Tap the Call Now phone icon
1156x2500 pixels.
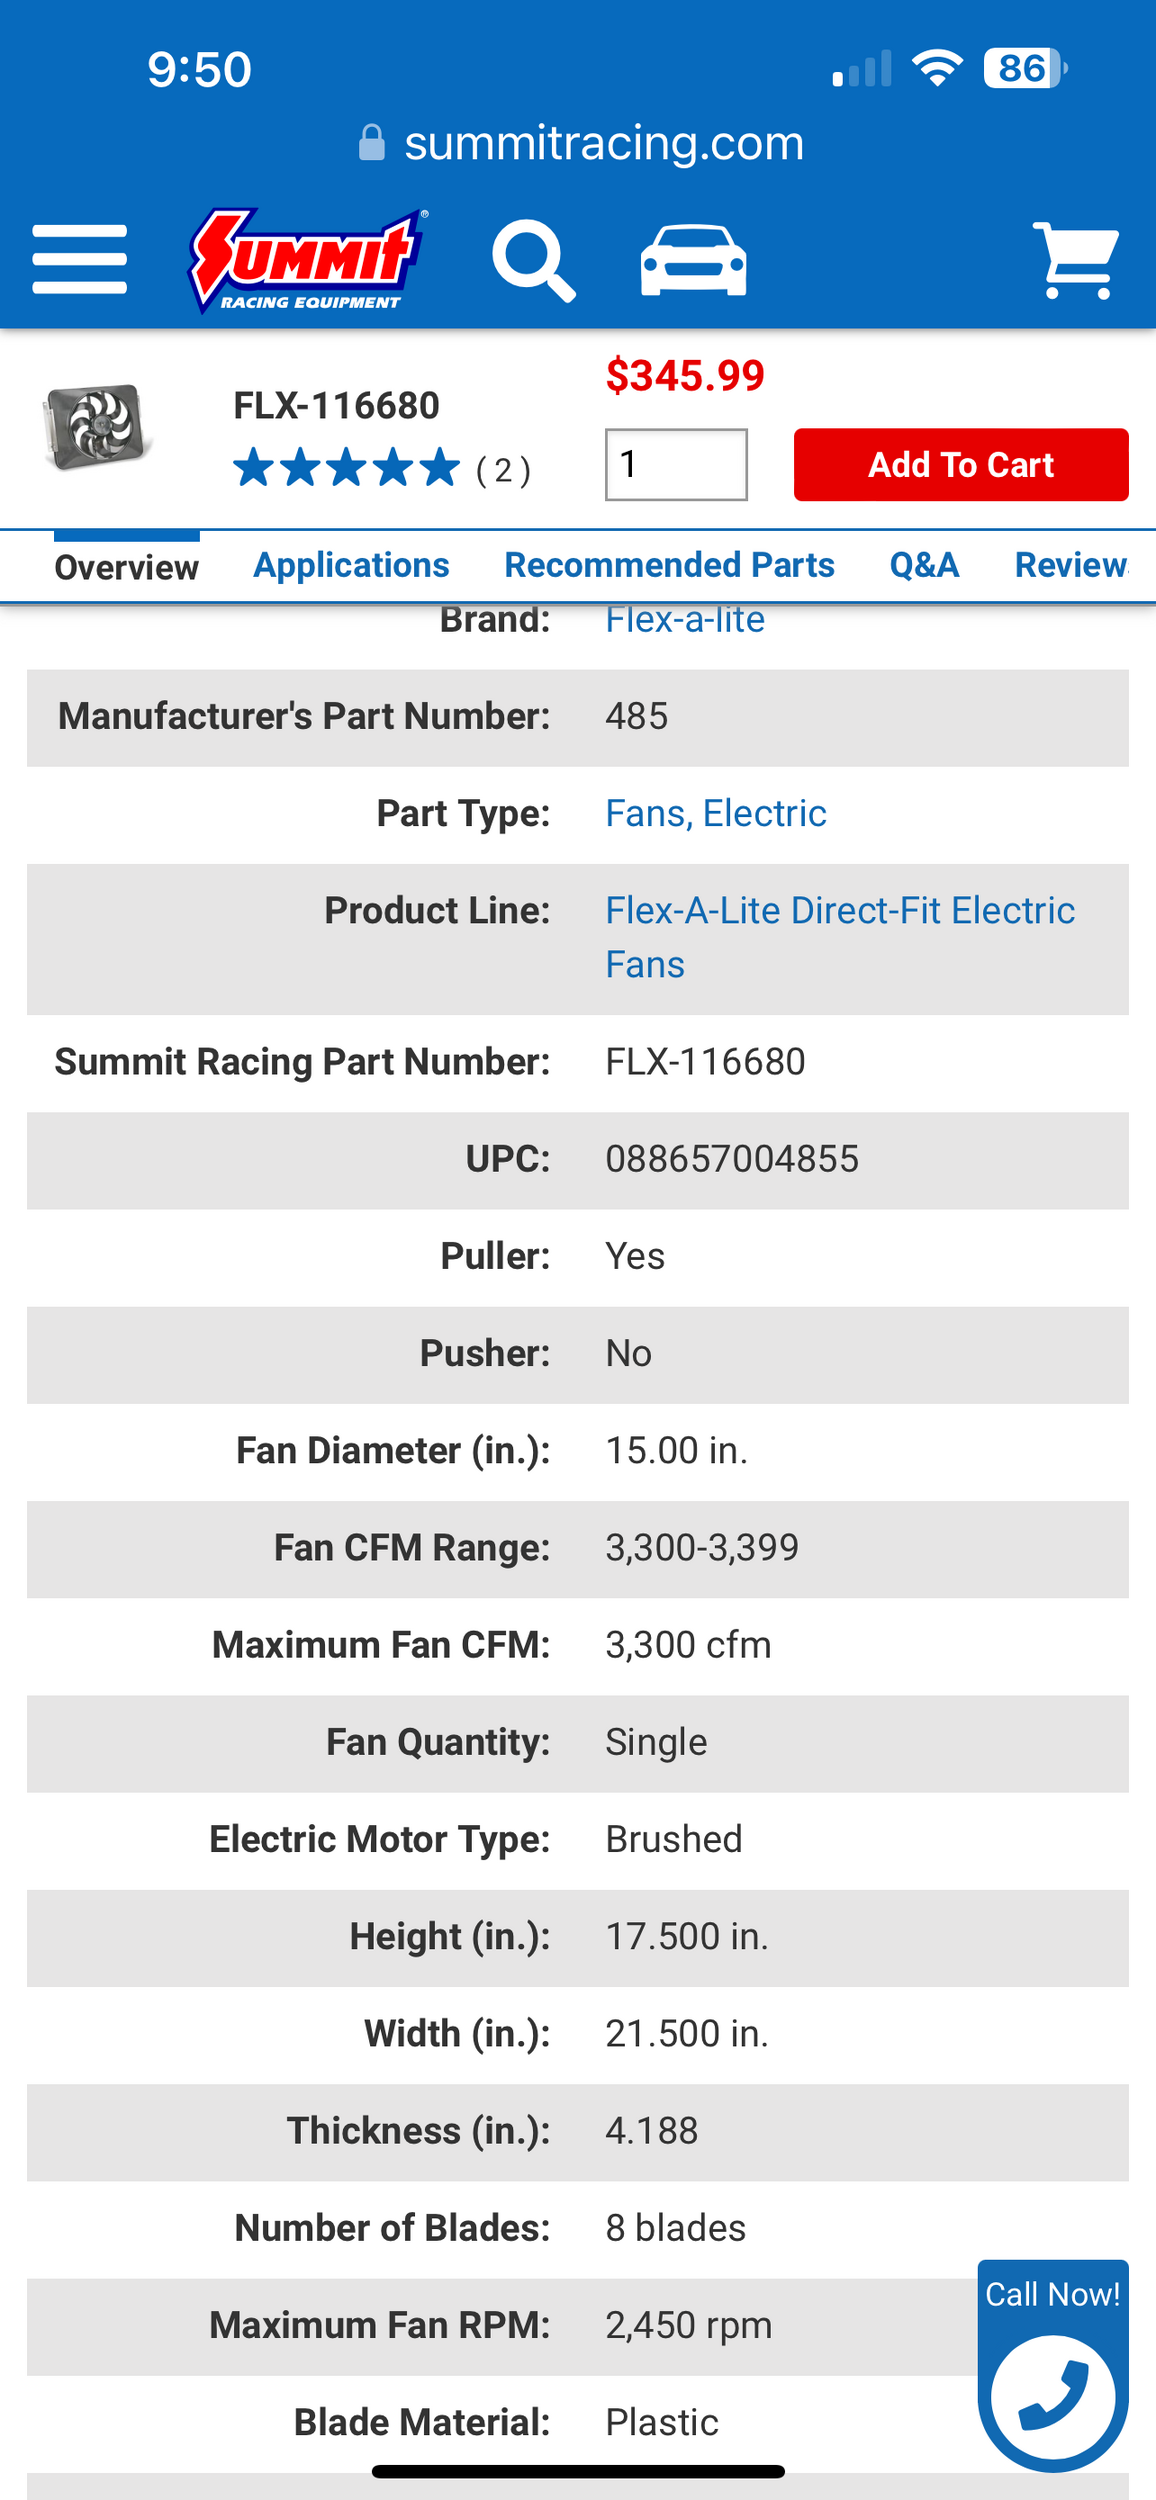[x=1052, y=2397]
